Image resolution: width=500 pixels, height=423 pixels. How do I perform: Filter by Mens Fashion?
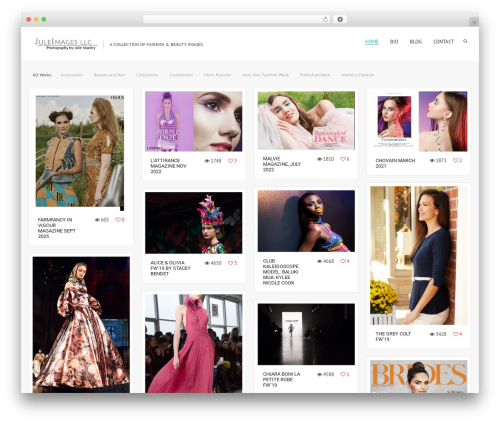coord(217,75)
